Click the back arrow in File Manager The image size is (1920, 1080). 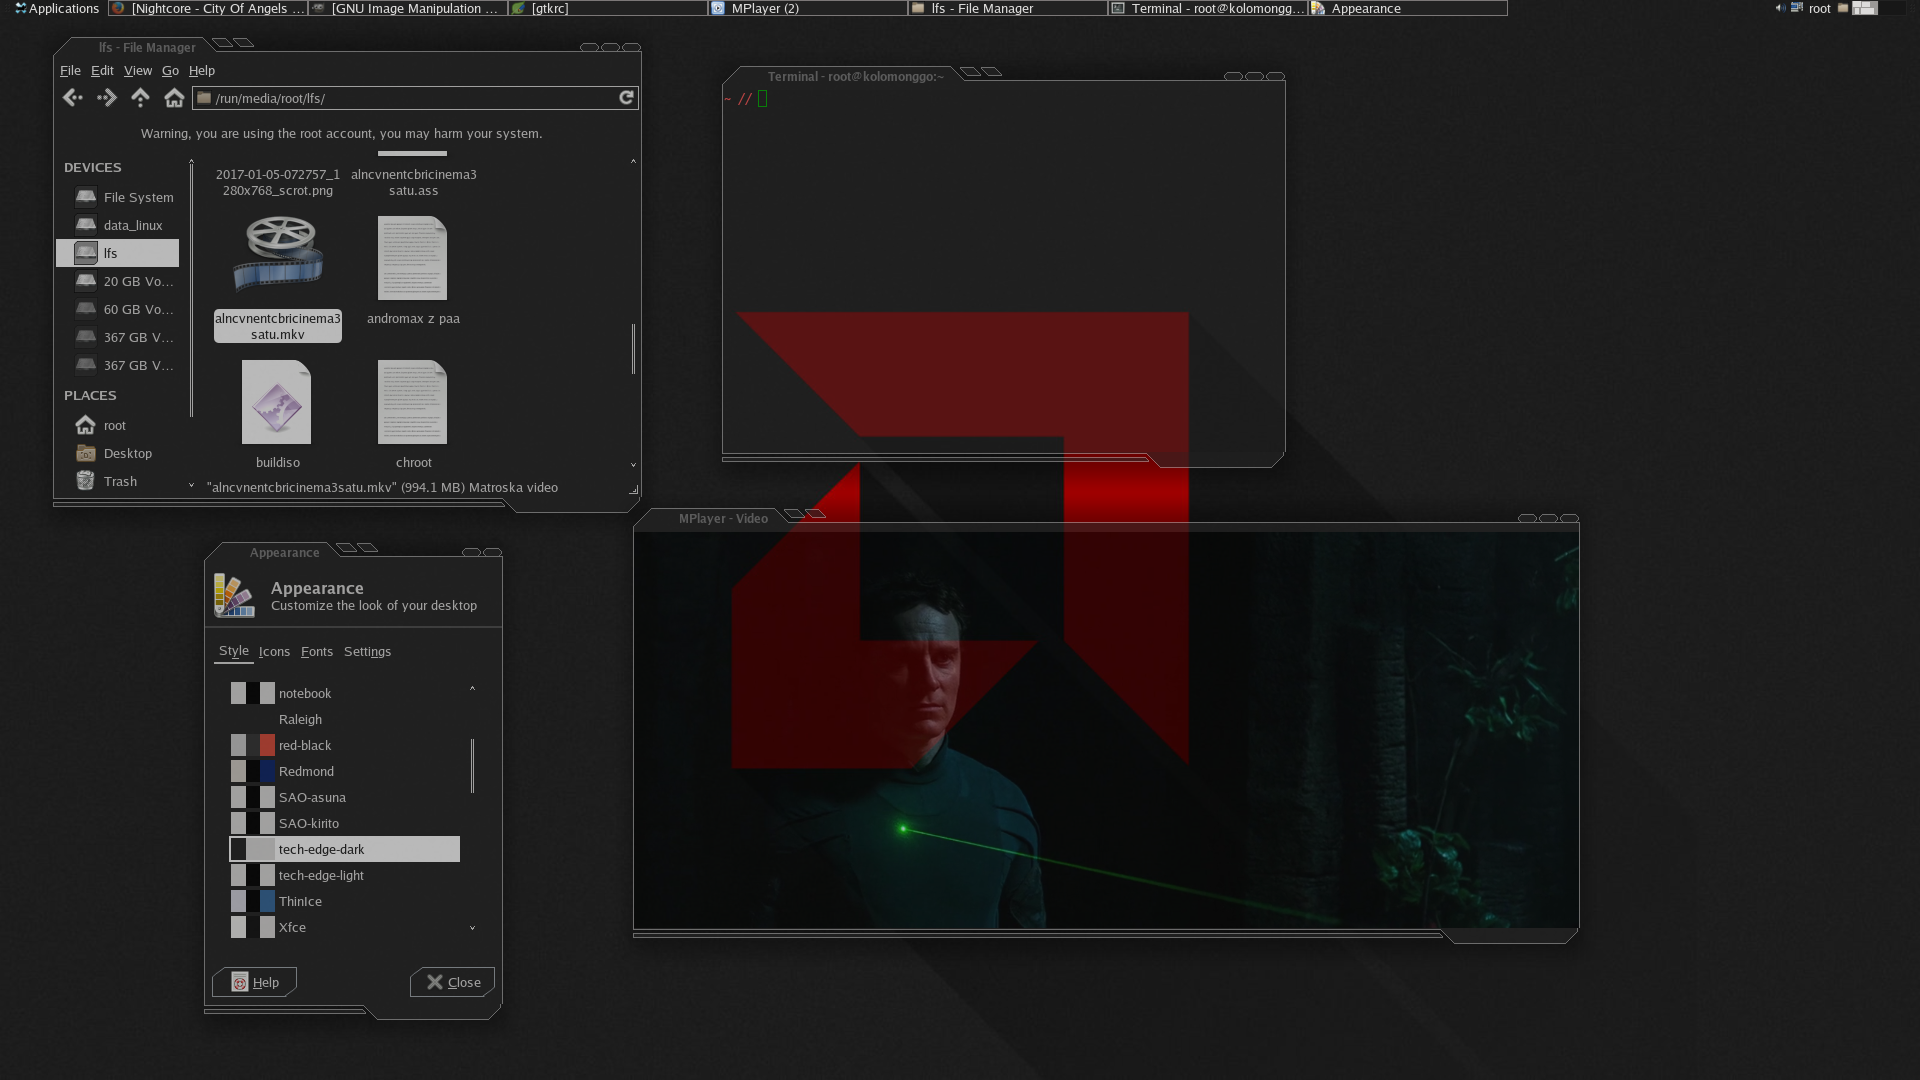72,98
